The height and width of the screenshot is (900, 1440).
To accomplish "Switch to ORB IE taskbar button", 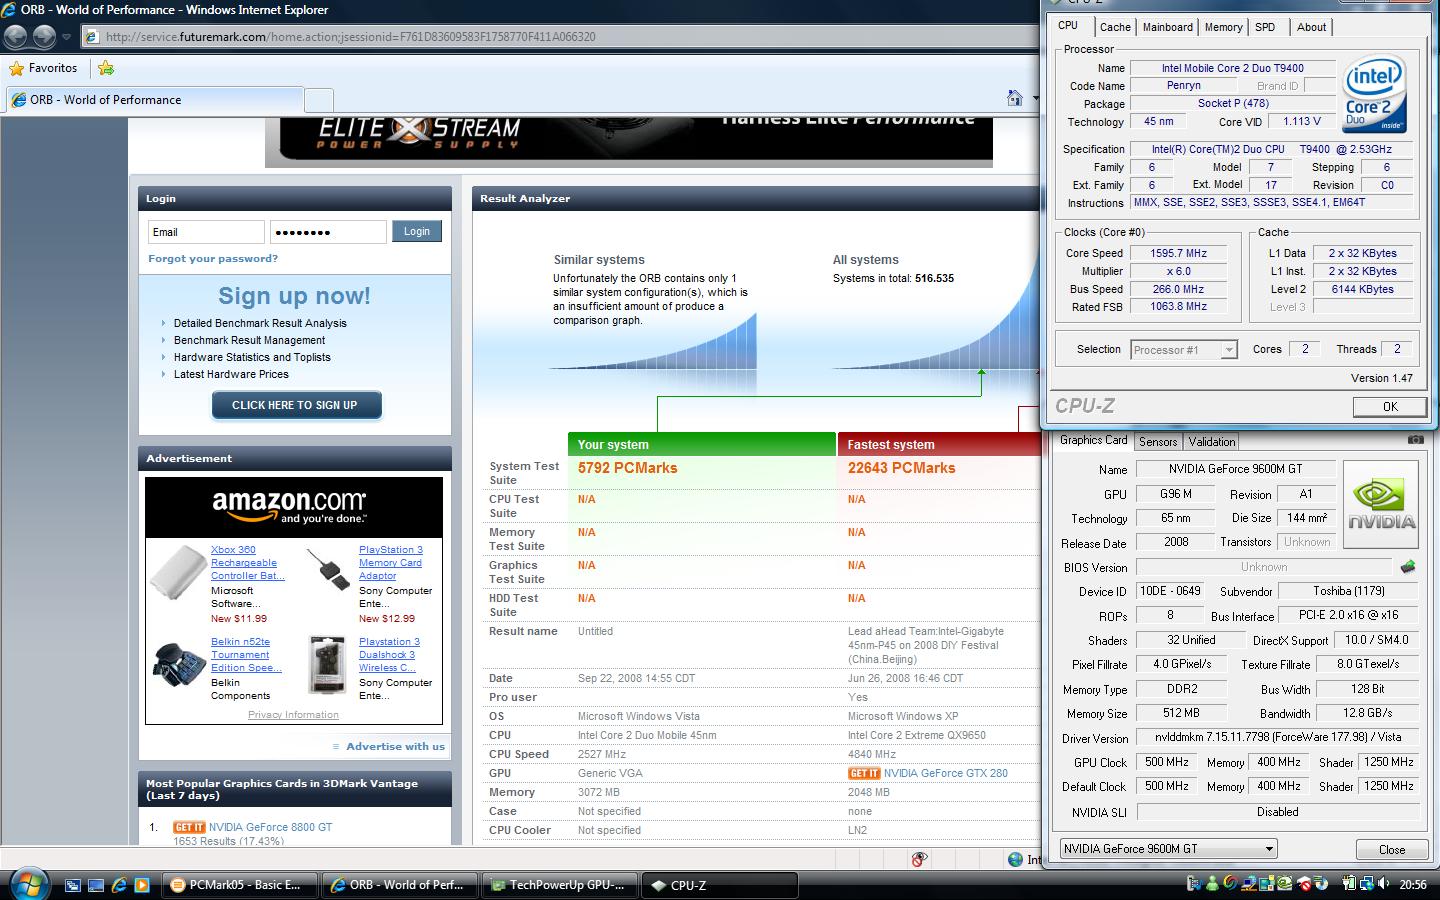I will 401,885.
